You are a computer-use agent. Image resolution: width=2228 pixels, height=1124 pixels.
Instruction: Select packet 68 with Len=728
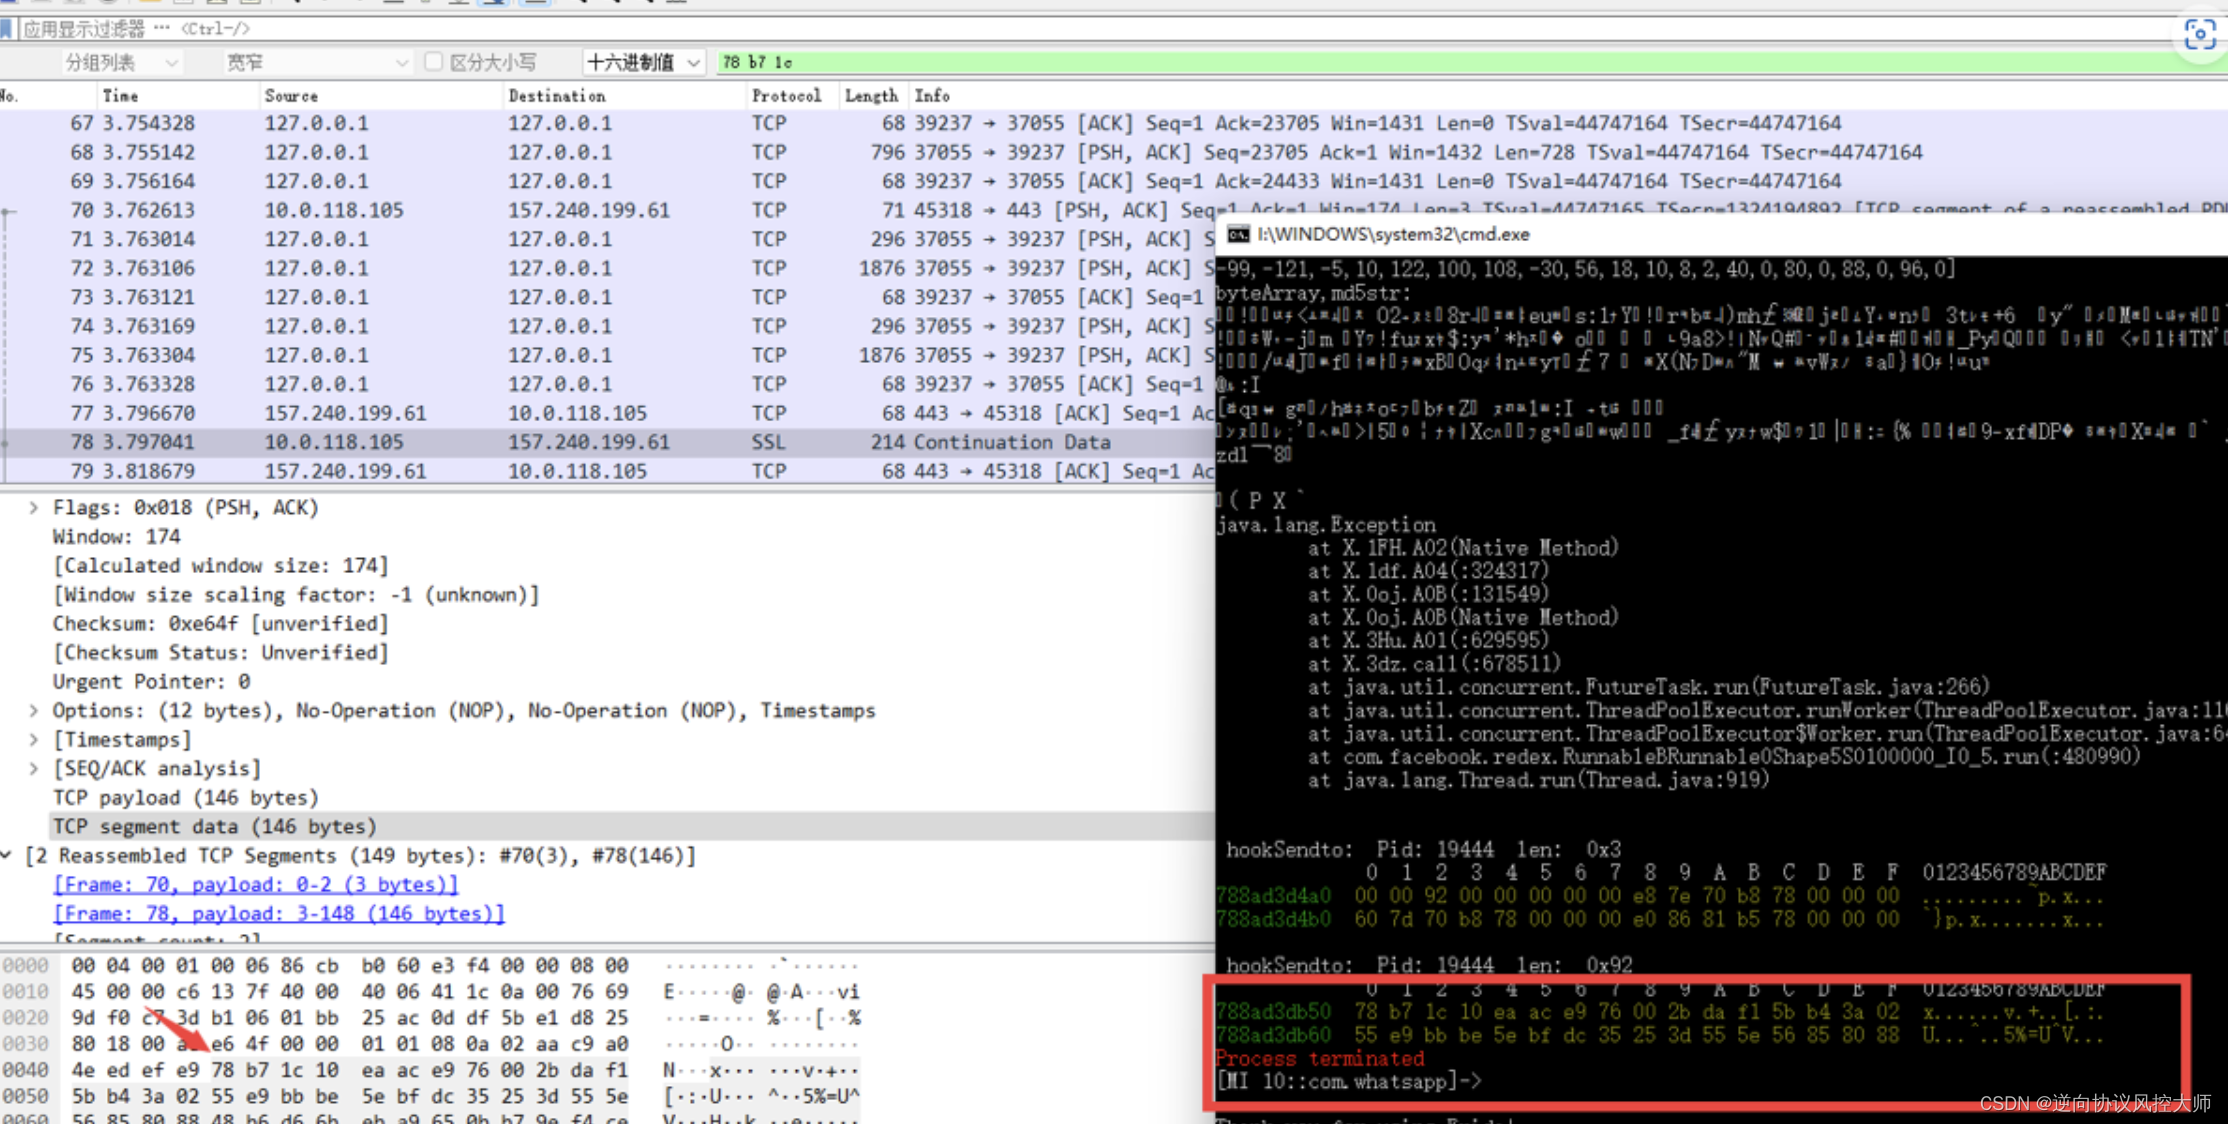coord(1114,152)
